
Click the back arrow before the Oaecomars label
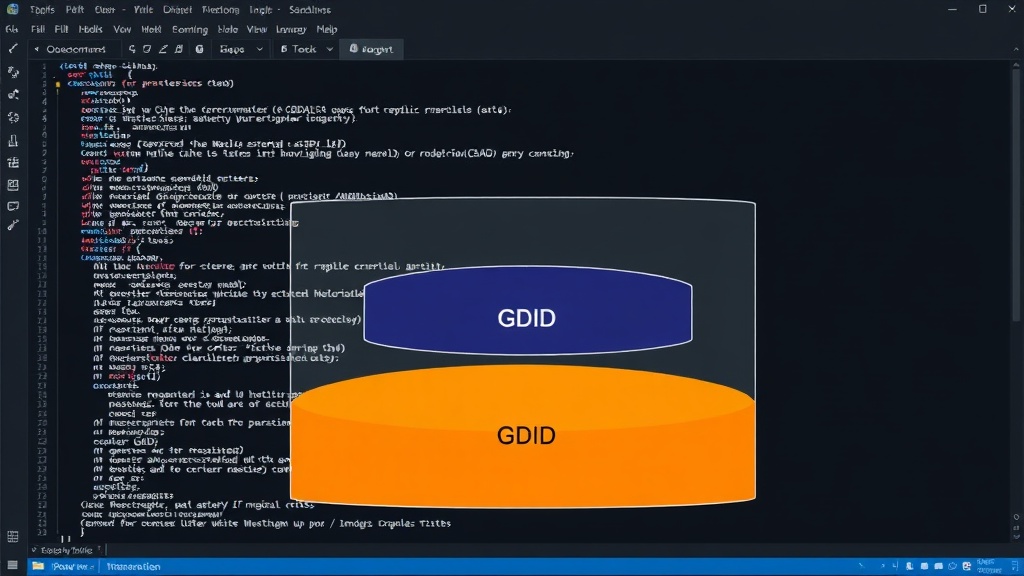pos(37,49)
